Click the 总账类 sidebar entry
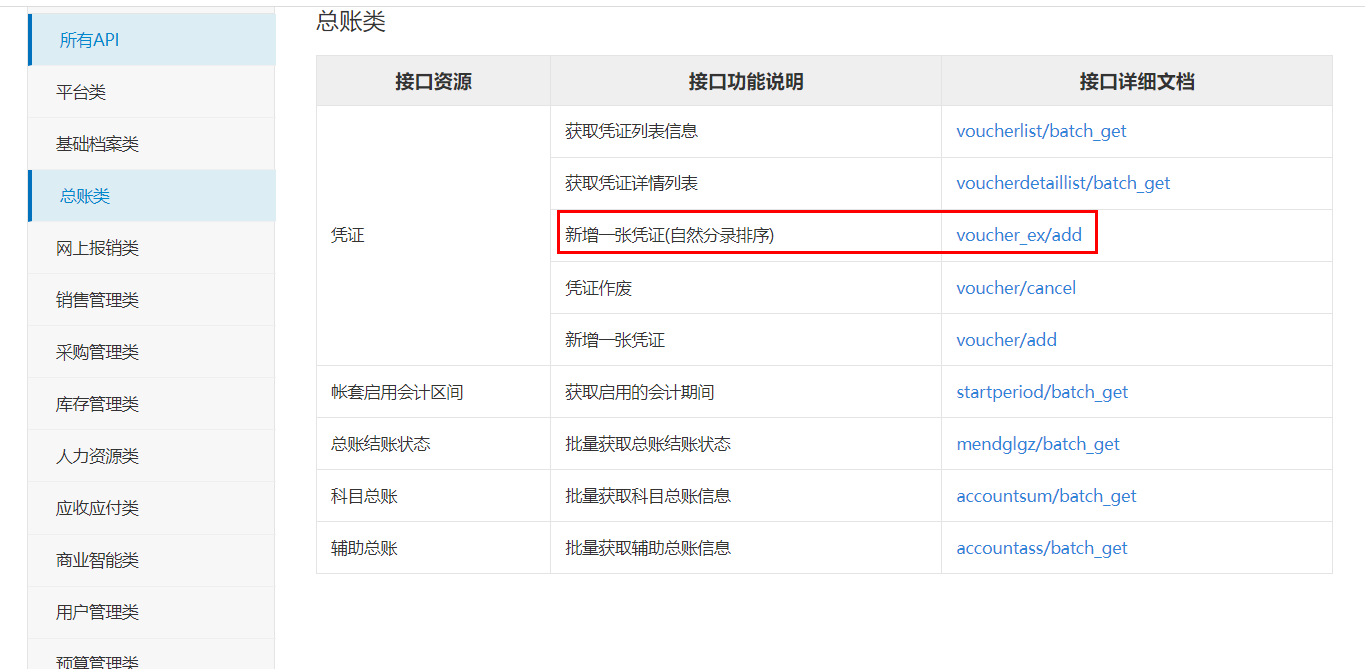The width and height of the screenshot is (1365, 669). (x=85, y=196)
